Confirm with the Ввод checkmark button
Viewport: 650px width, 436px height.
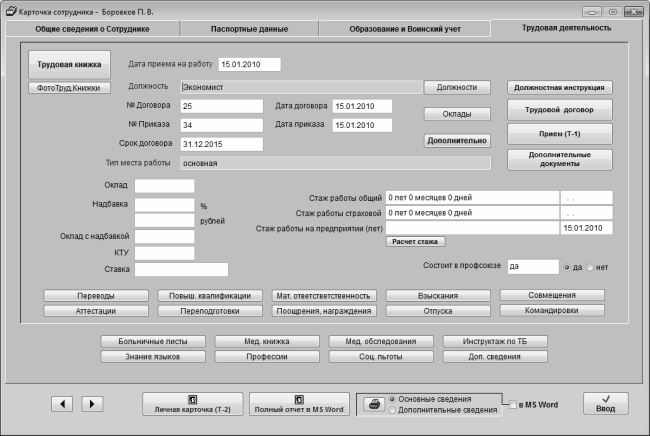tap(605, 404)
